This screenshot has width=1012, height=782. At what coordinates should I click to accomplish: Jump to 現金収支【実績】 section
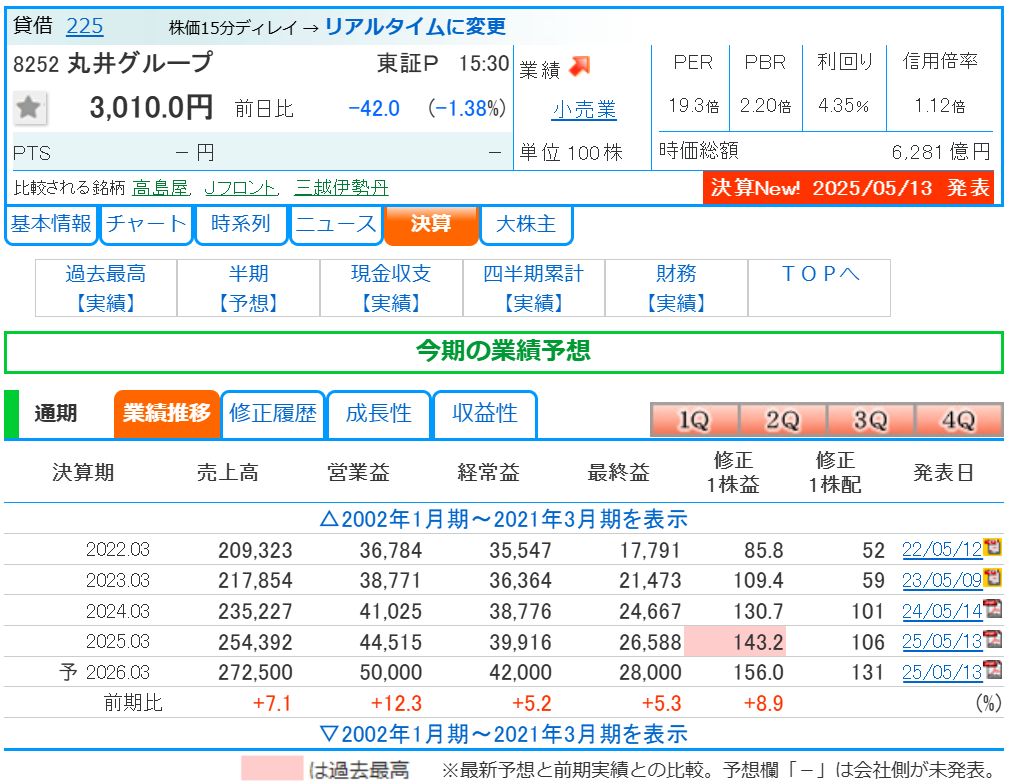[x=391, y=288]
